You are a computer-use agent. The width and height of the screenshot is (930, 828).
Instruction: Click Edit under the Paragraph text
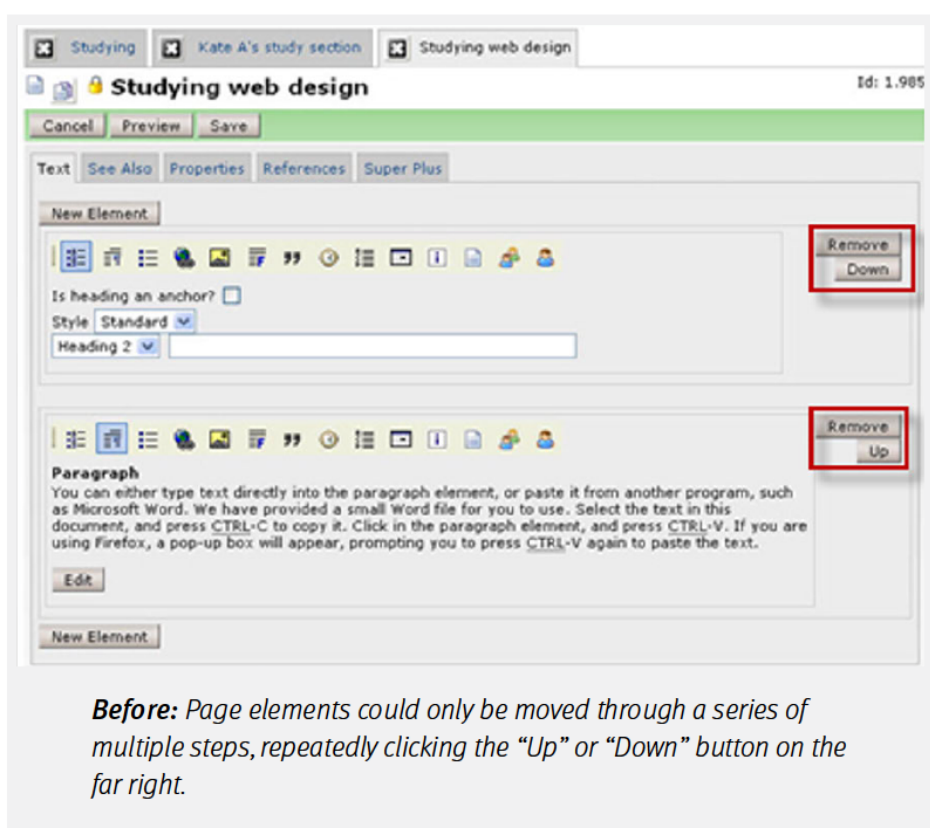(x=78, y=581)
